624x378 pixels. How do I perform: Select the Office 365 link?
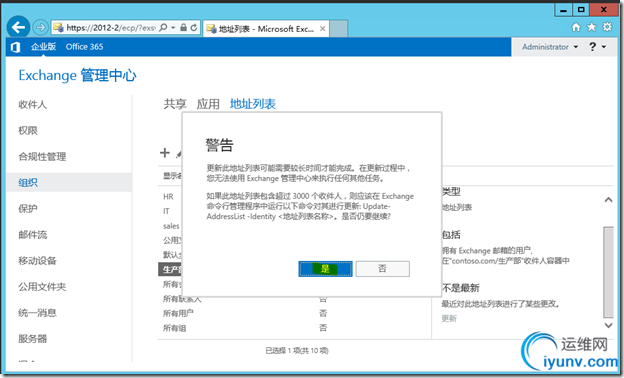point(84,47)
